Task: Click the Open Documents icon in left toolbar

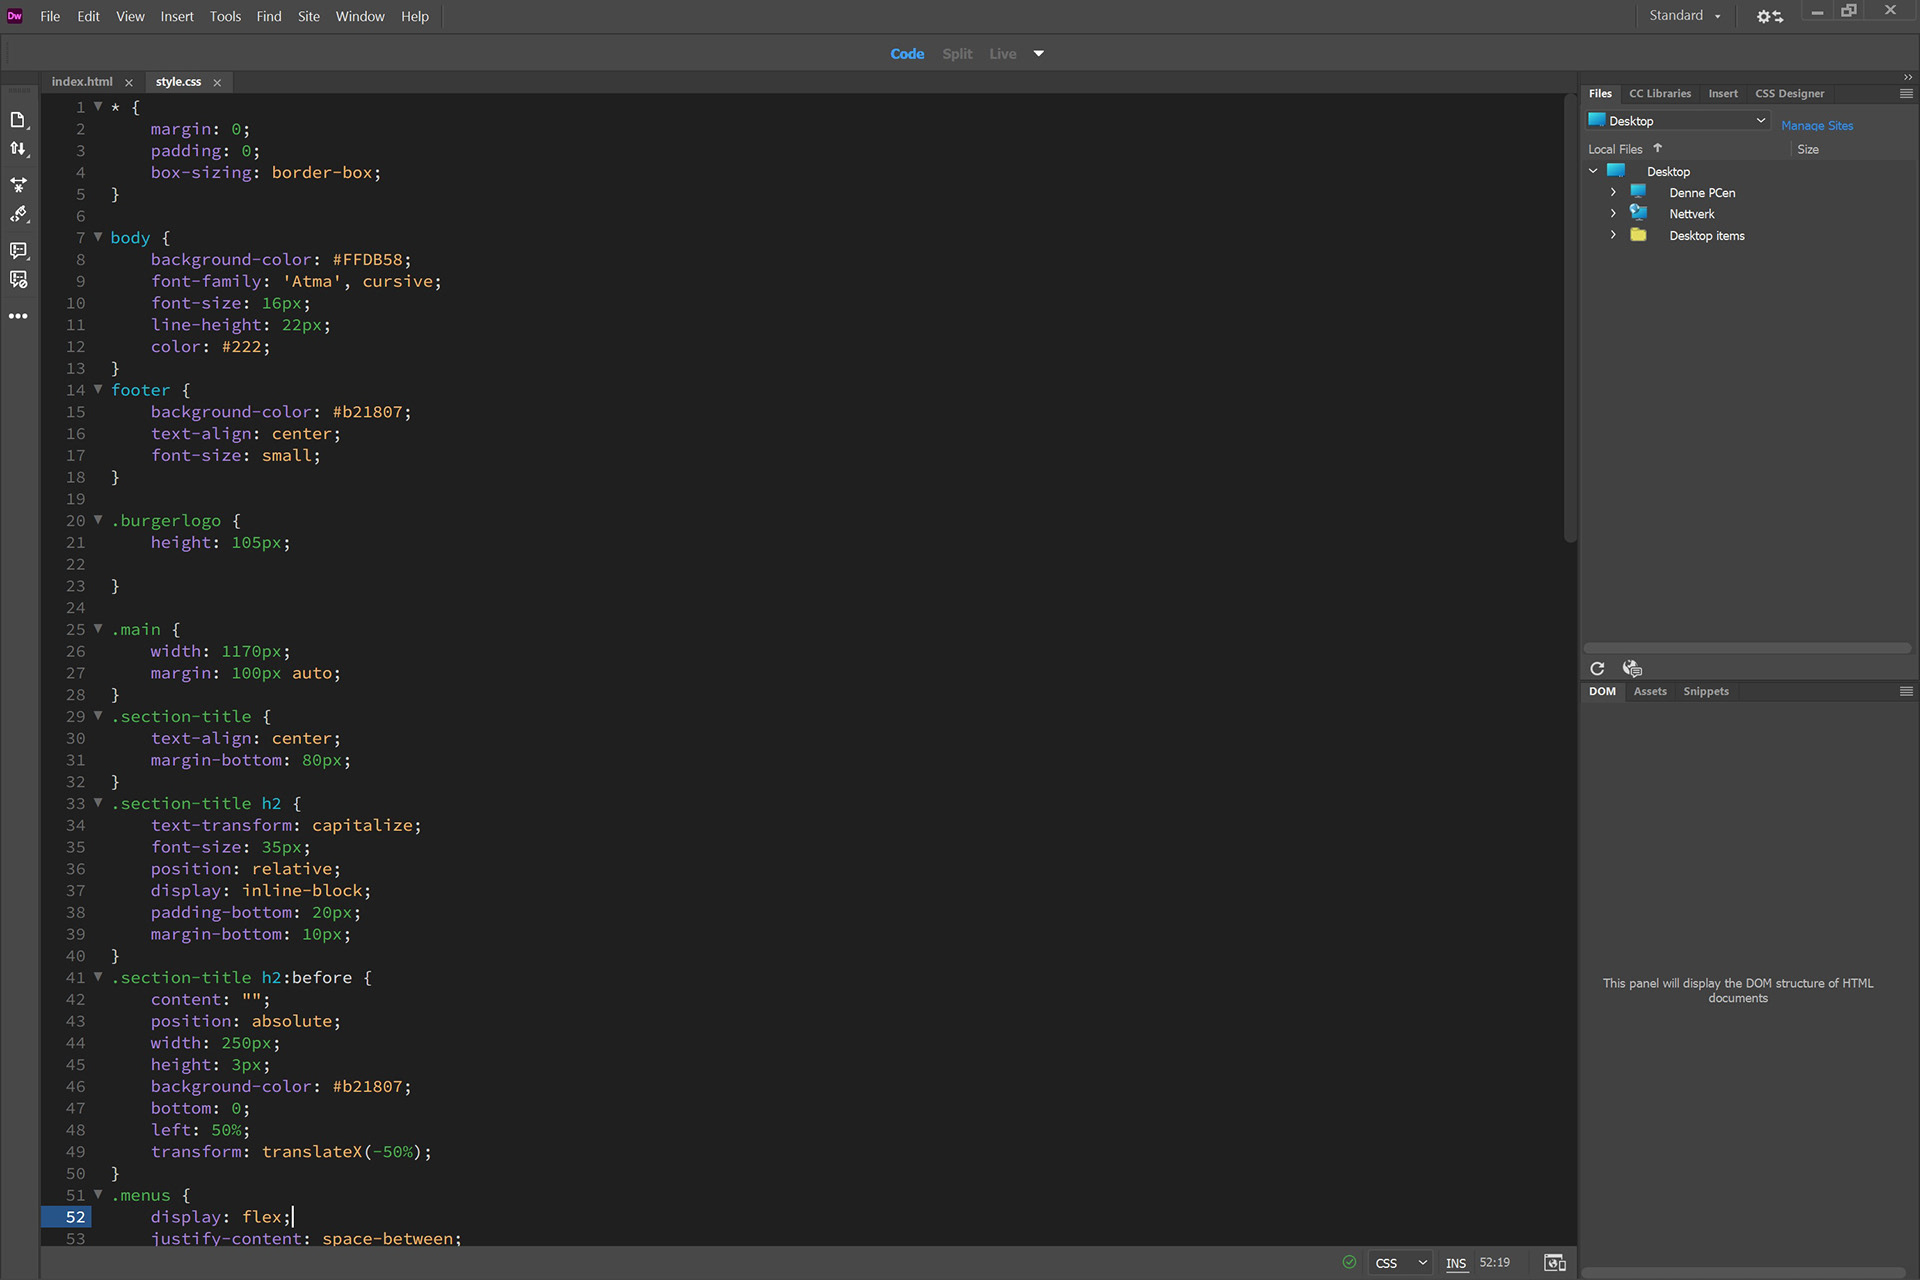Action: pyautogui.click(x=18, y=120)
